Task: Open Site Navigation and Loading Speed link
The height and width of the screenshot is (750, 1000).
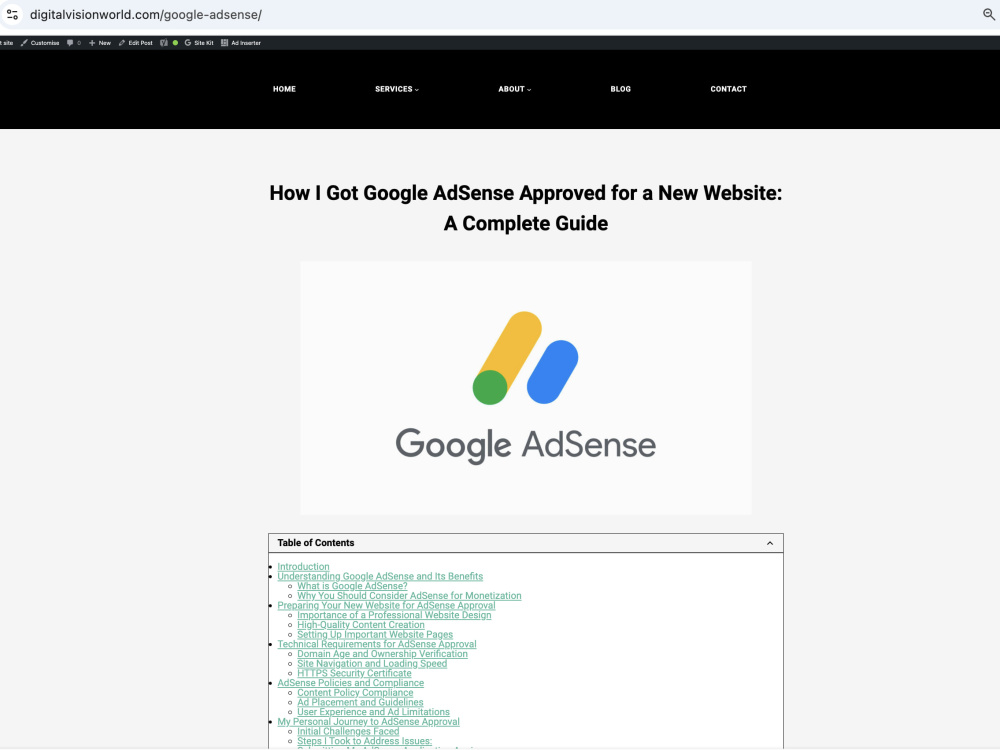Action: pos(372,663)
